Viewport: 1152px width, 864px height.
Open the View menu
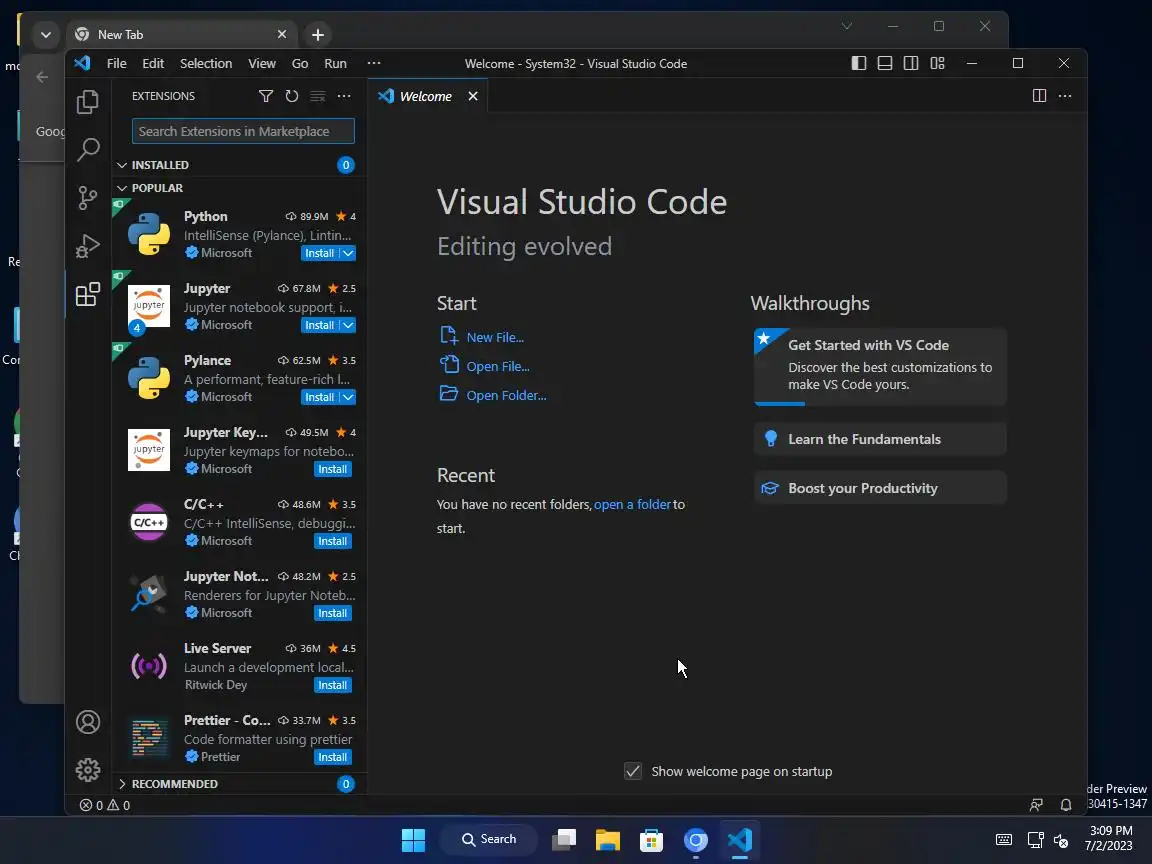coord(262,63)
